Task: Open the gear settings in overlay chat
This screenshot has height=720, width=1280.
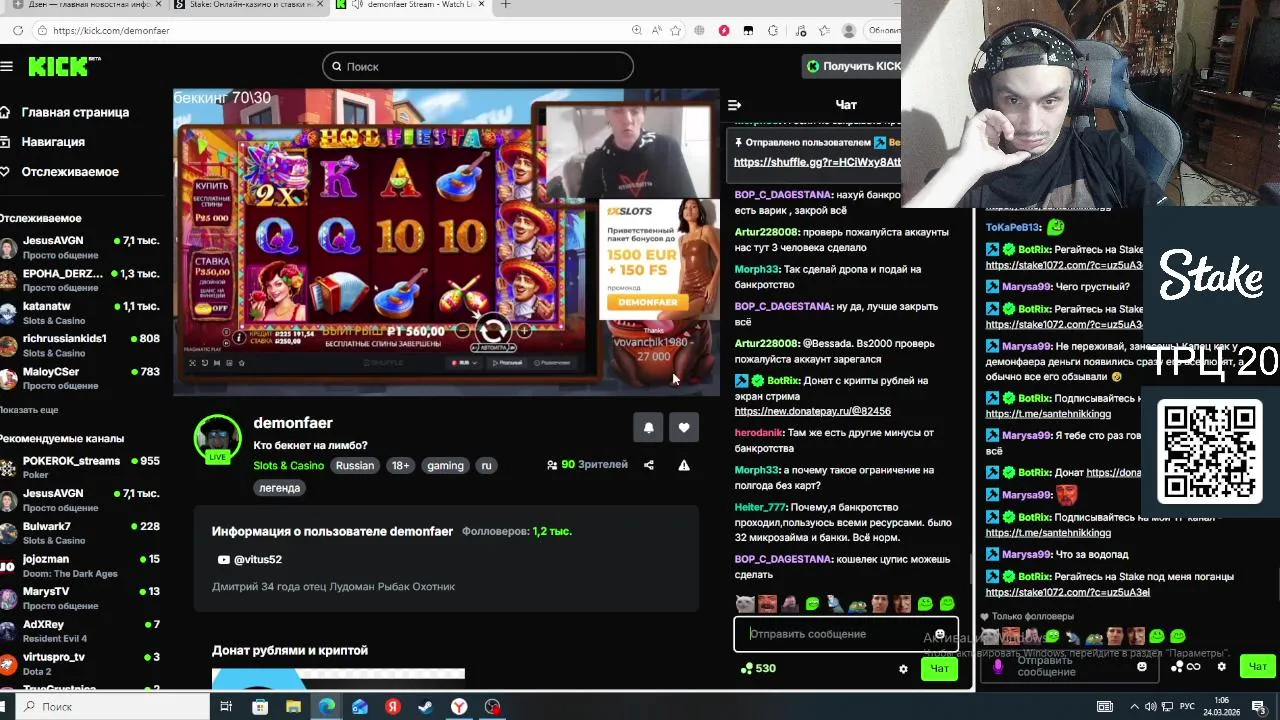Action: (1221, 666)
